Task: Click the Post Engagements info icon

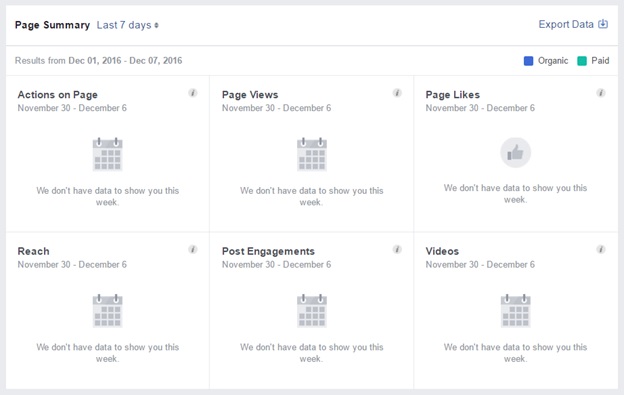Action: (x=397, y=249)
